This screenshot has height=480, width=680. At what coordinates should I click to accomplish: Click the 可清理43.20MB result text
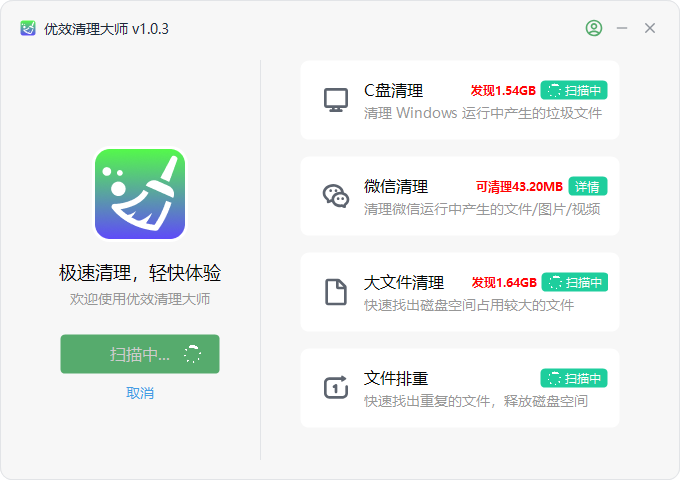tap(520, 187)
